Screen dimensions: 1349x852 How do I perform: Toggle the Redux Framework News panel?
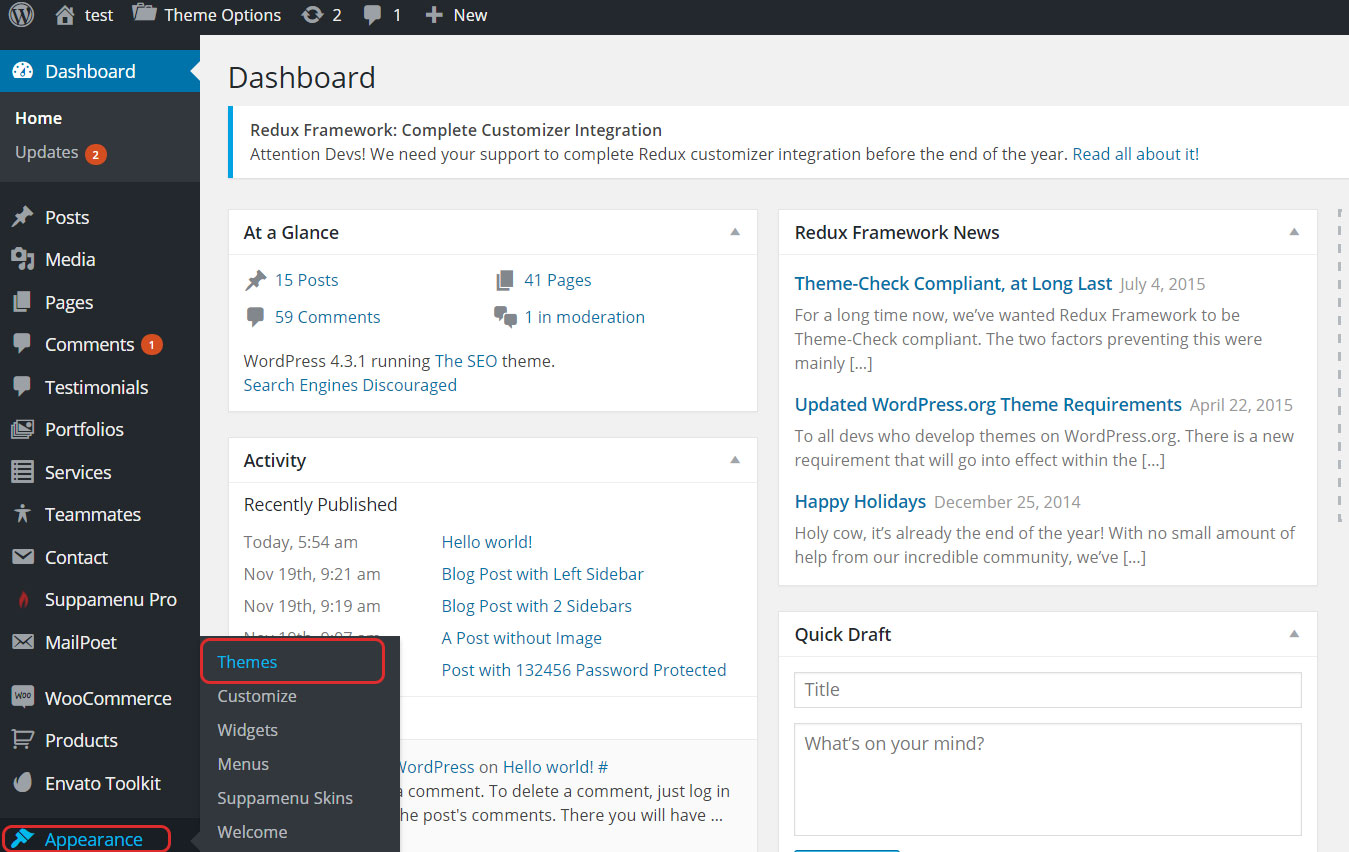click(1294, 232)
